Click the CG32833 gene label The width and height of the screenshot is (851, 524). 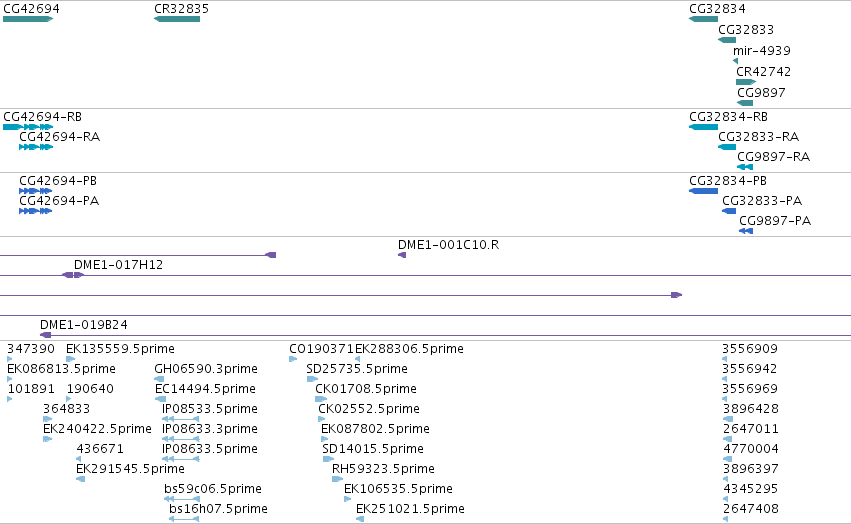click(746, 29)
